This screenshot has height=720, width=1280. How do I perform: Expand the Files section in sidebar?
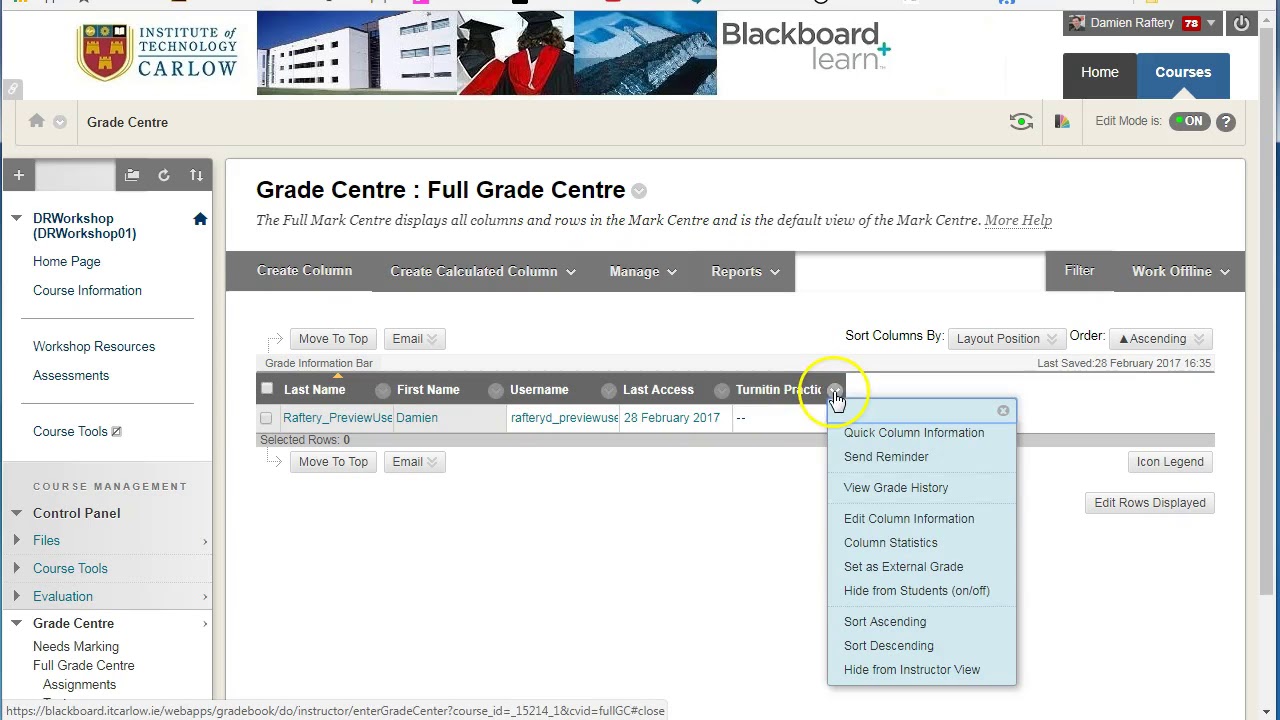click(16, 540)
